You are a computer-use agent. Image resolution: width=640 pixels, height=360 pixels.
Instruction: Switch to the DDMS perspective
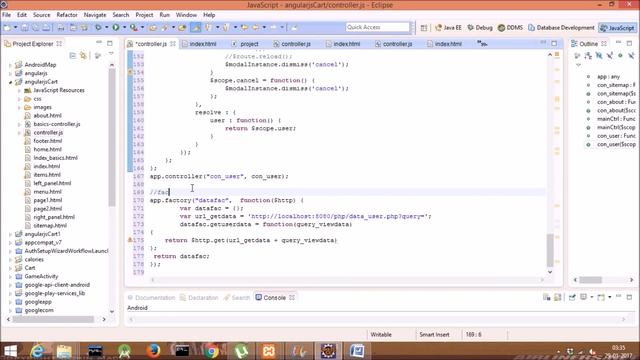[510, 28]
